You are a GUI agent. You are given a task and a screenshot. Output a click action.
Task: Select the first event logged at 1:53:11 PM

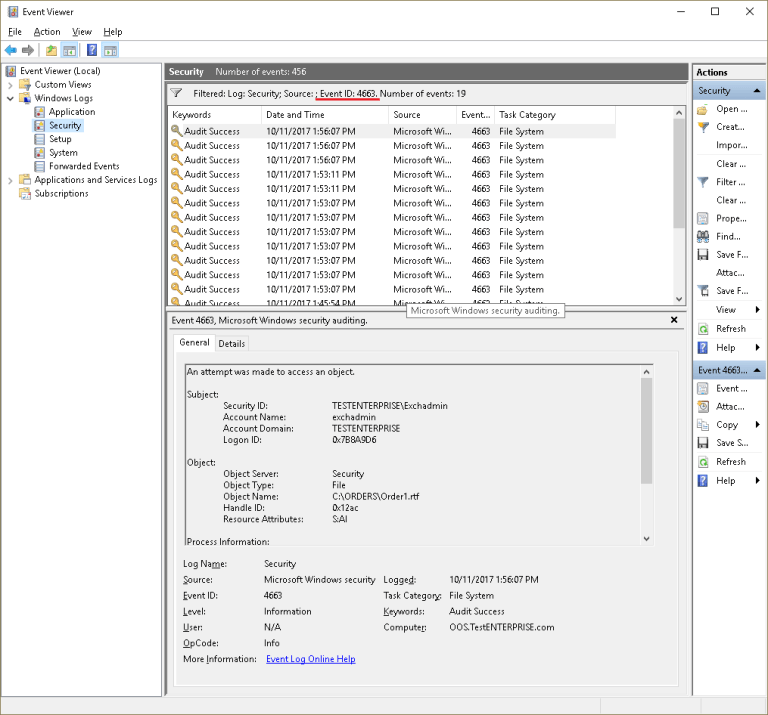pyautogui.click(x=392, y=174)
